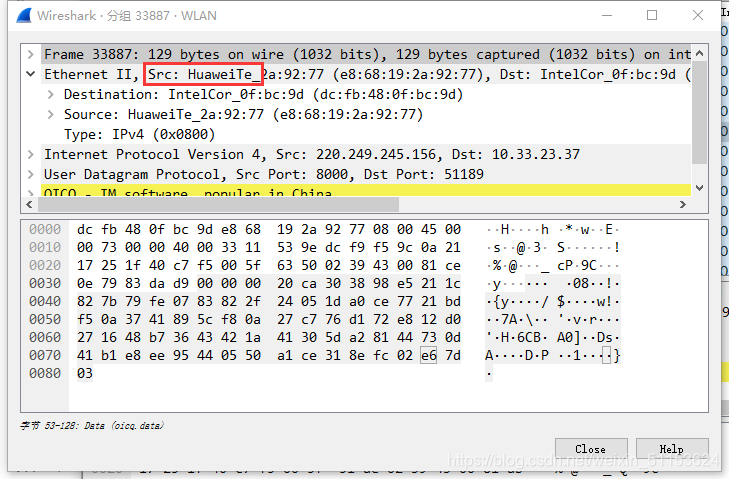Click the tree pane scroll up arrow
Viewport: 729px width, 479px height.
click(699, 53)
